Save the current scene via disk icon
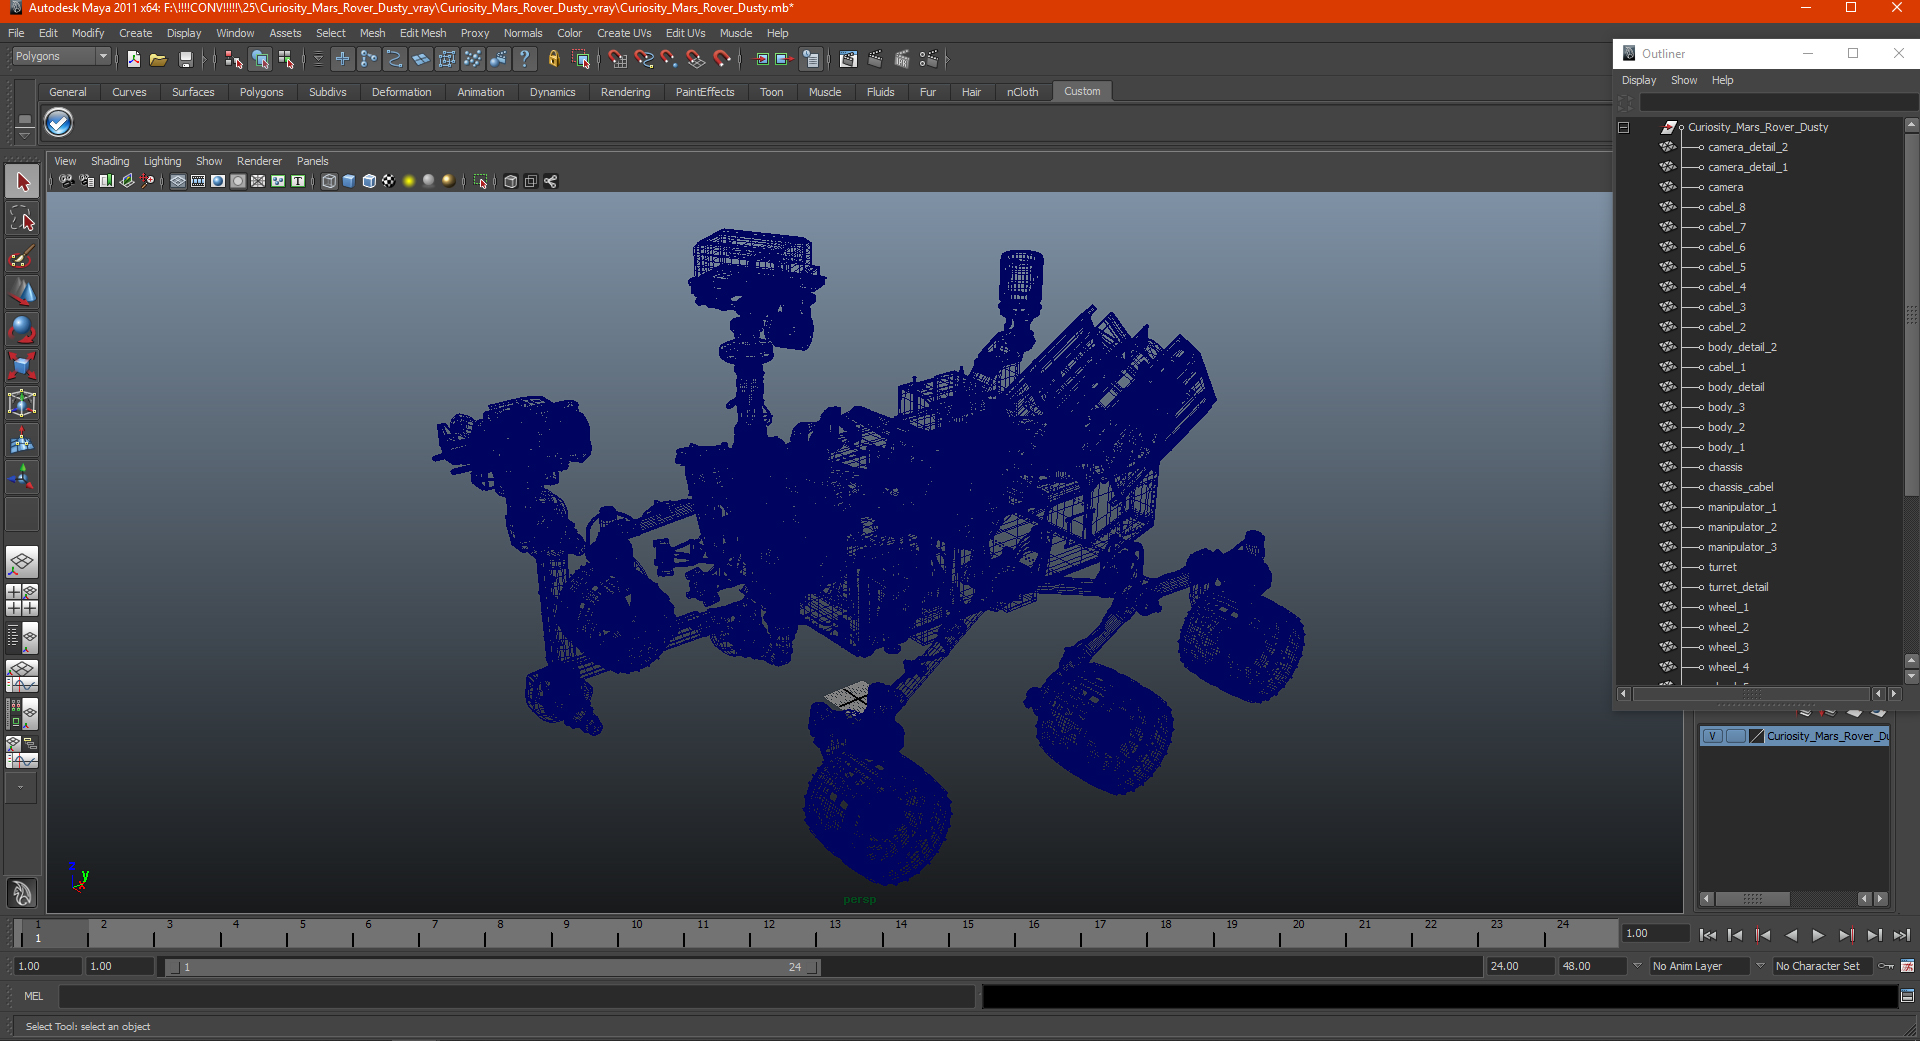This screenshot has width=1920, height=1041. tap(185, 59)
